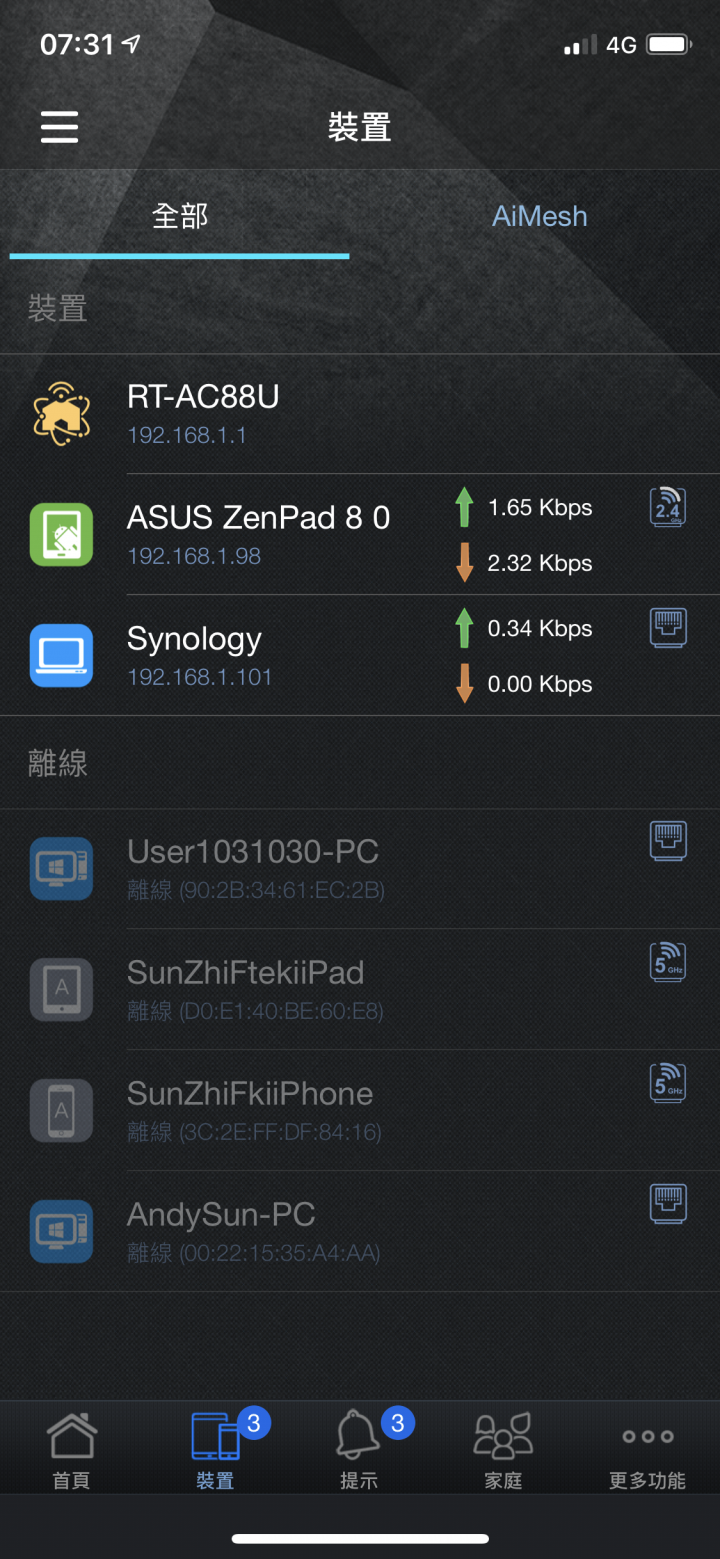Image resolution: width=720 pixels, height=1559 pixels.
Task: Tap the SunZhiFtekiiPad 5GHz Wi-Fi icon
Action: pyautogui.click(x=668, y=962)
